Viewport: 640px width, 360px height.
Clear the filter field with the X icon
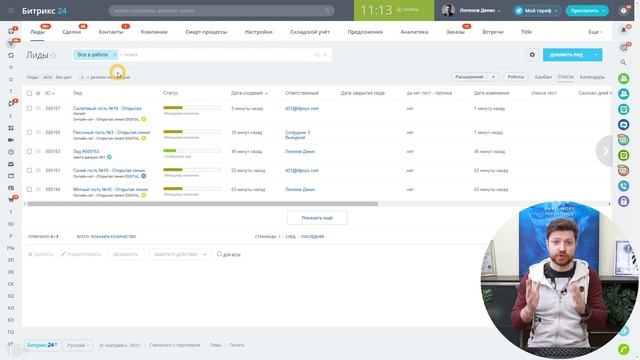tap(326, 55)
